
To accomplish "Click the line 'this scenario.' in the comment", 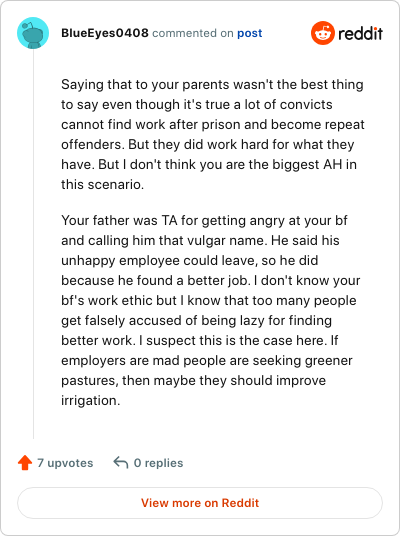I will [102, 184].
